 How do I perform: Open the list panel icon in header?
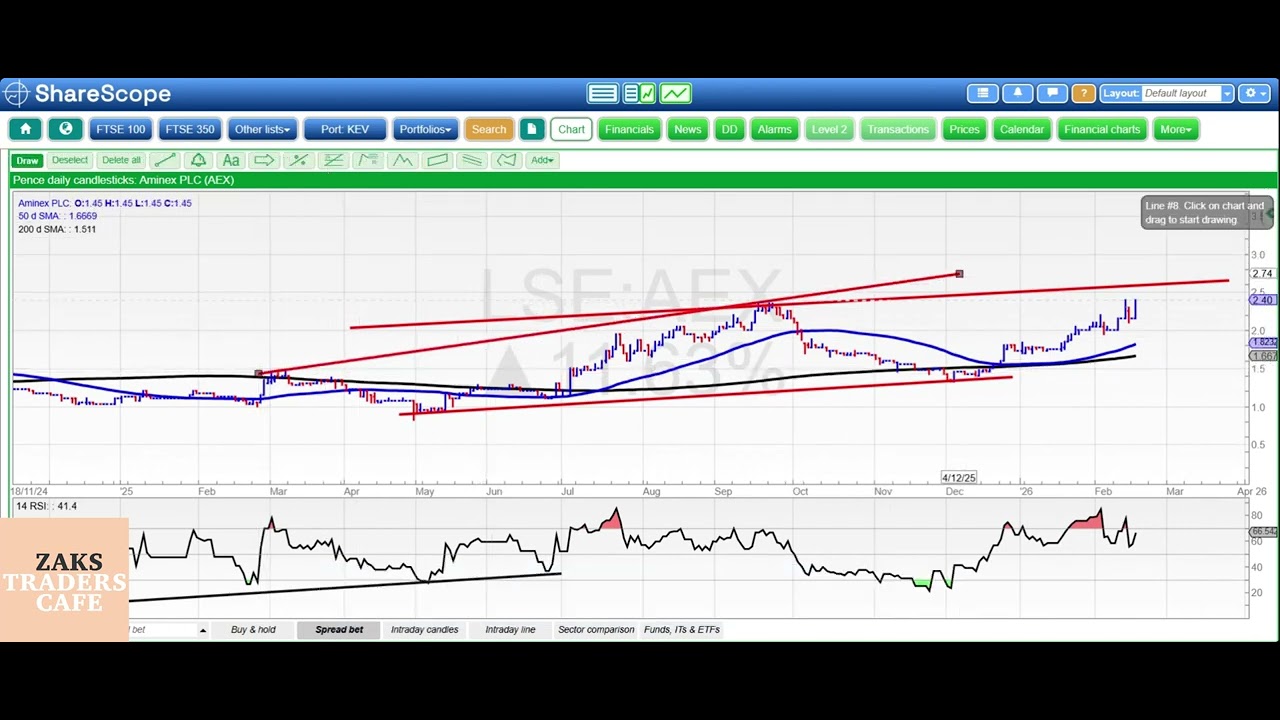(983, 93)
